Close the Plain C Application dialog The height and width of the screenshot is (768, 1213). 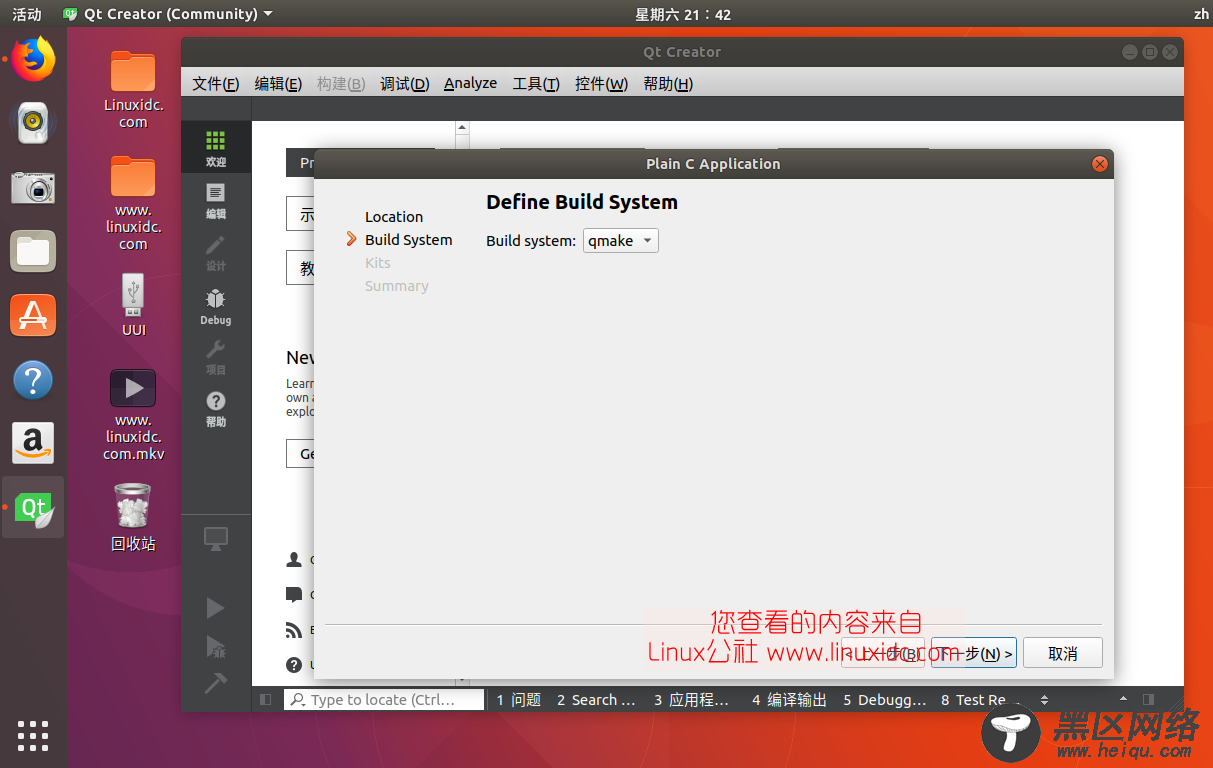pyautogui.click(x=1100, y=164)
